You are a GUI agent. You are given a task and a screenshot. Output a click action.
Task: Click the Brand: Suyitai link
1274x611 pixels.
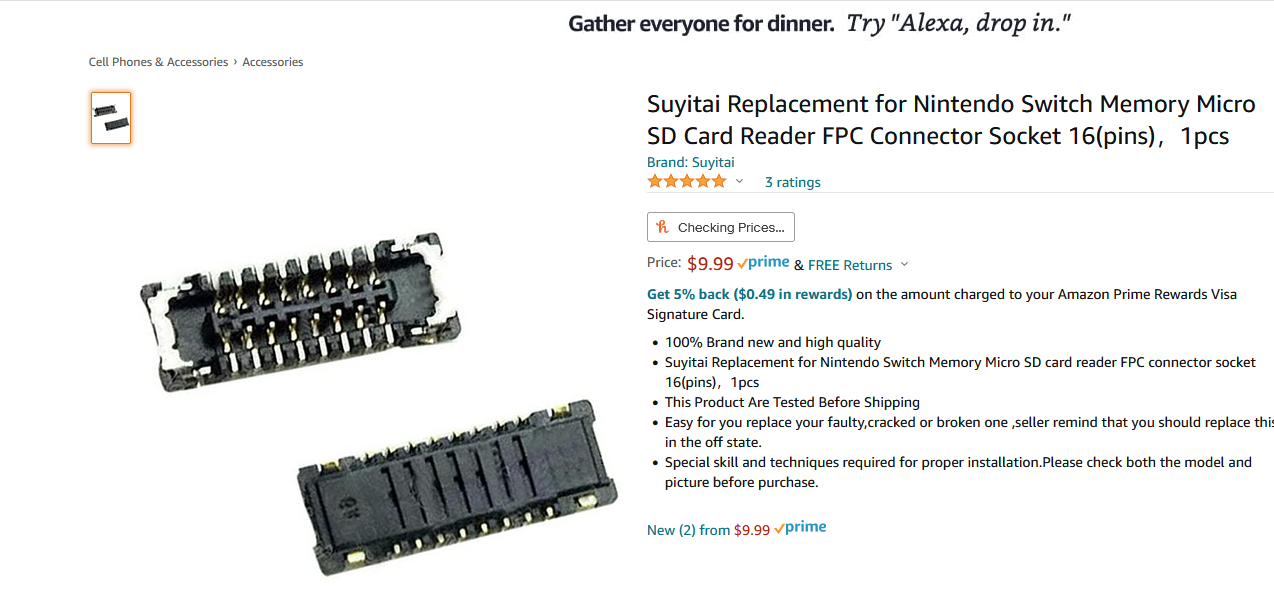click(691, 162)
